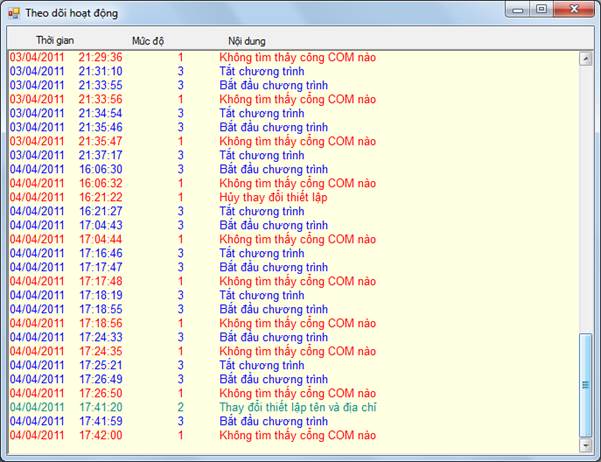Click the scrollbar down arrow
The width and height of the screenshot is (601, 462).
[x=586, y=445]
